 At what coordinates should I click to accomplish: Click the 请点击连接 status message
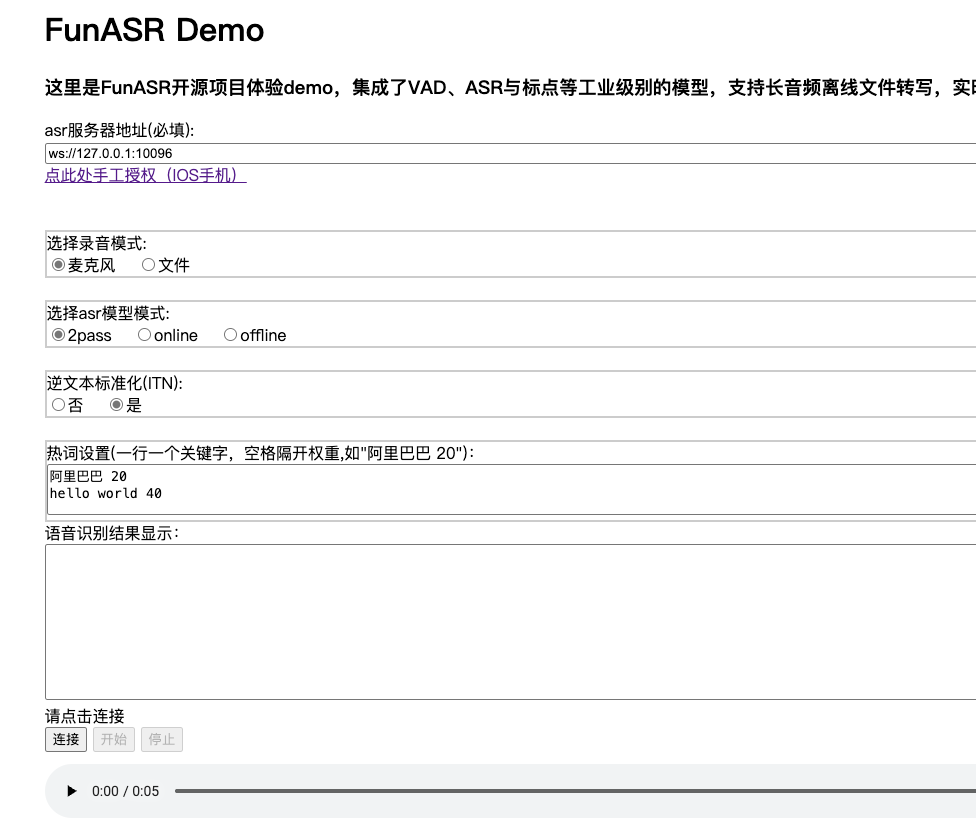pos(85,716)
